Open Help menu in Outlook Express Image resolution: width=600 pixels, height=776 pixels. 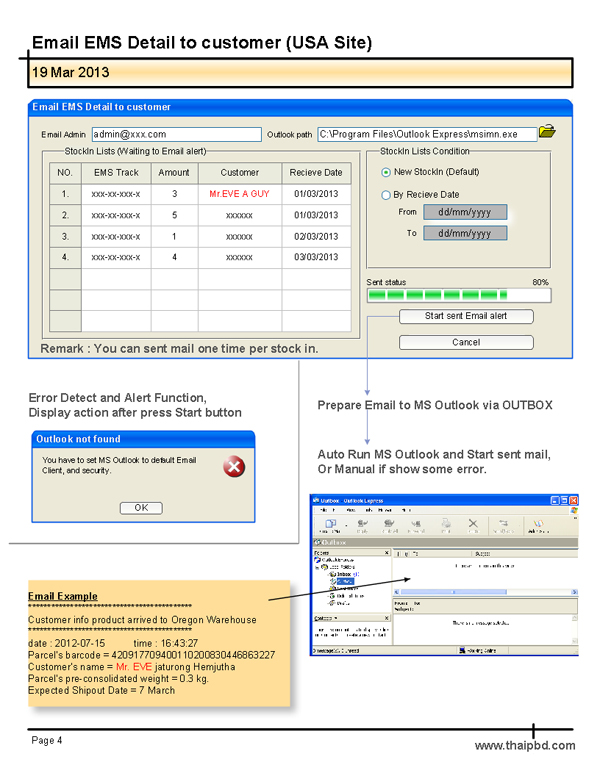(x=406, y=510)
